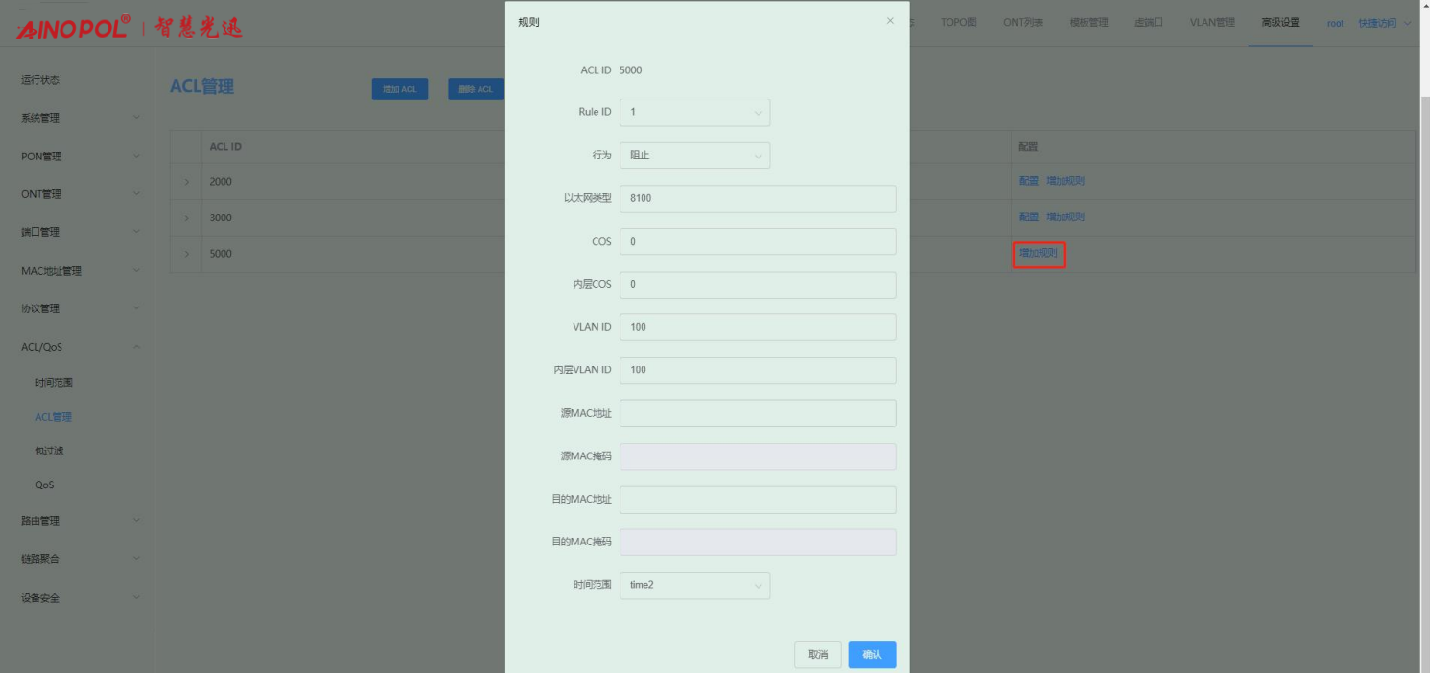The image size is (1430, 673).
Task: Open the 时间范围 dropdown showing time2
Action: coord(694,585)
